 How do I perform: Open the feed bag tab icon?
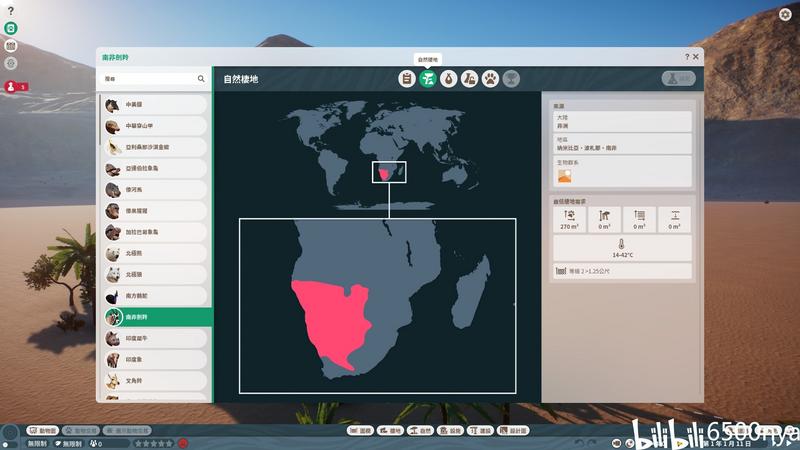(448, 79)
